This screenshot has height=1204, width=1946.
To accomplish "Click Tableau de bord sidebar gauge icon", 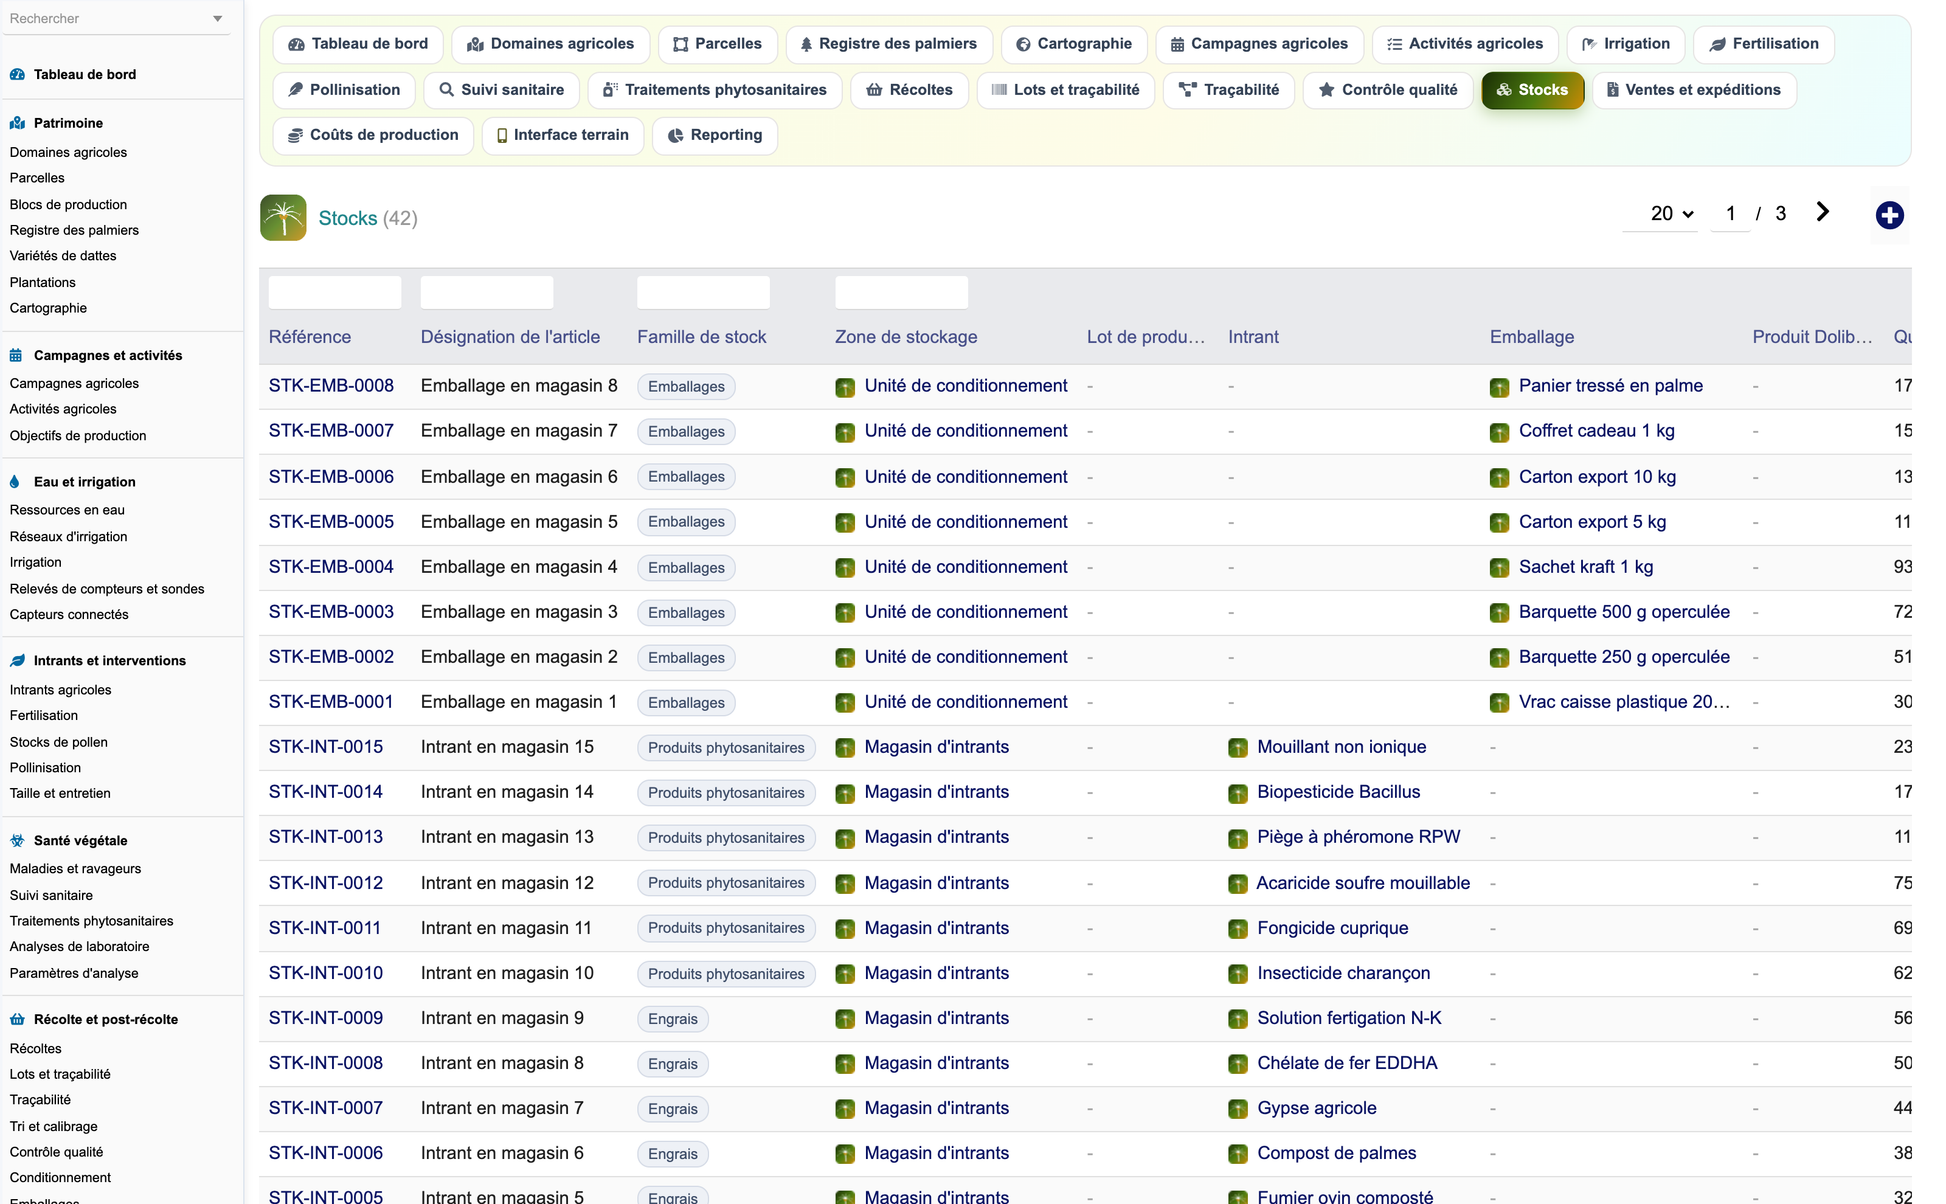I will [17, 74].
